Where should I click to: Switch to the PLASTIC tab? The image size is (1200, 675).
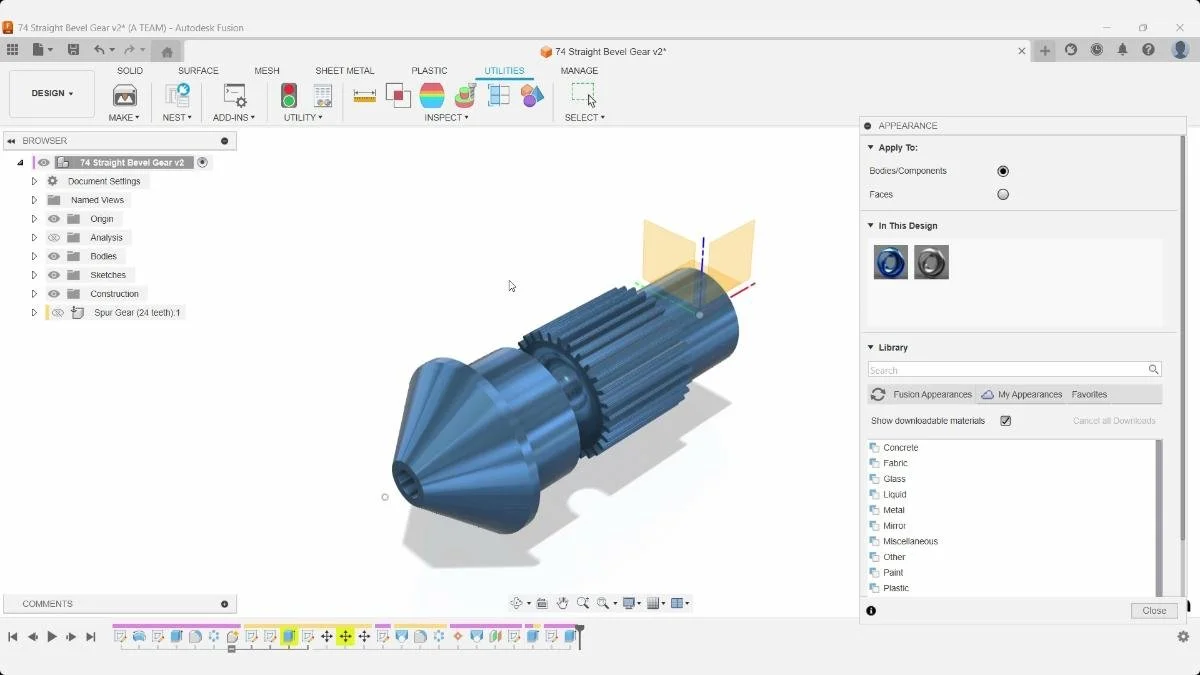point(429,71)
